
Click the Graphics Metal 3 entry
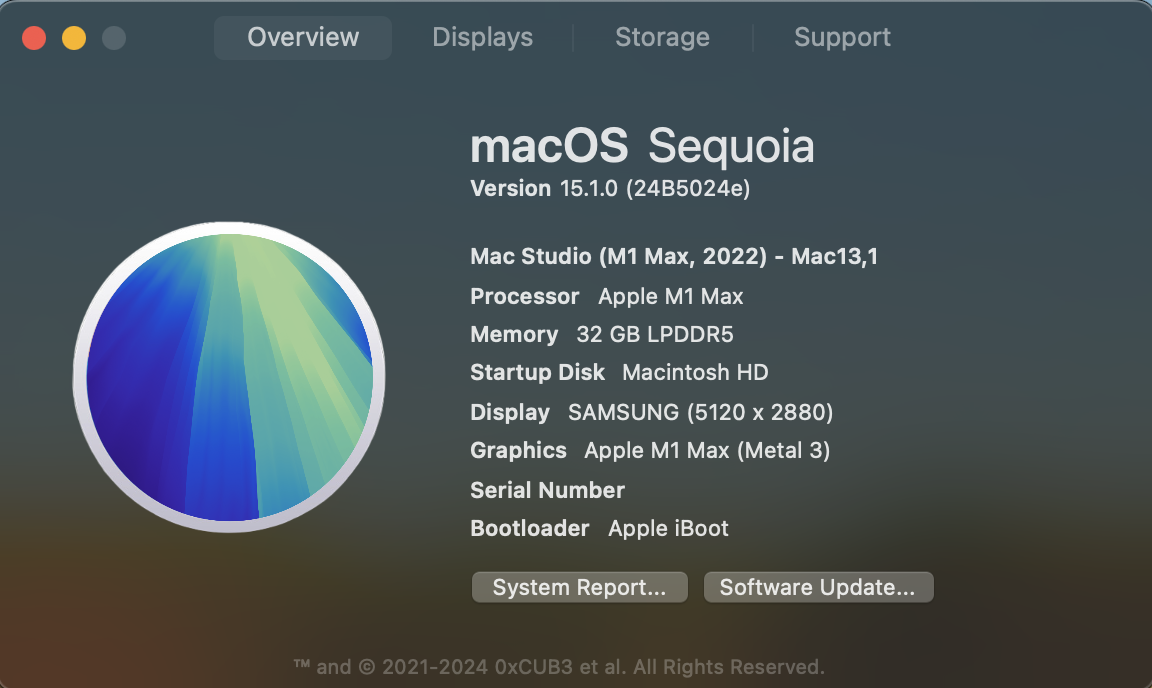pos(650,451)
